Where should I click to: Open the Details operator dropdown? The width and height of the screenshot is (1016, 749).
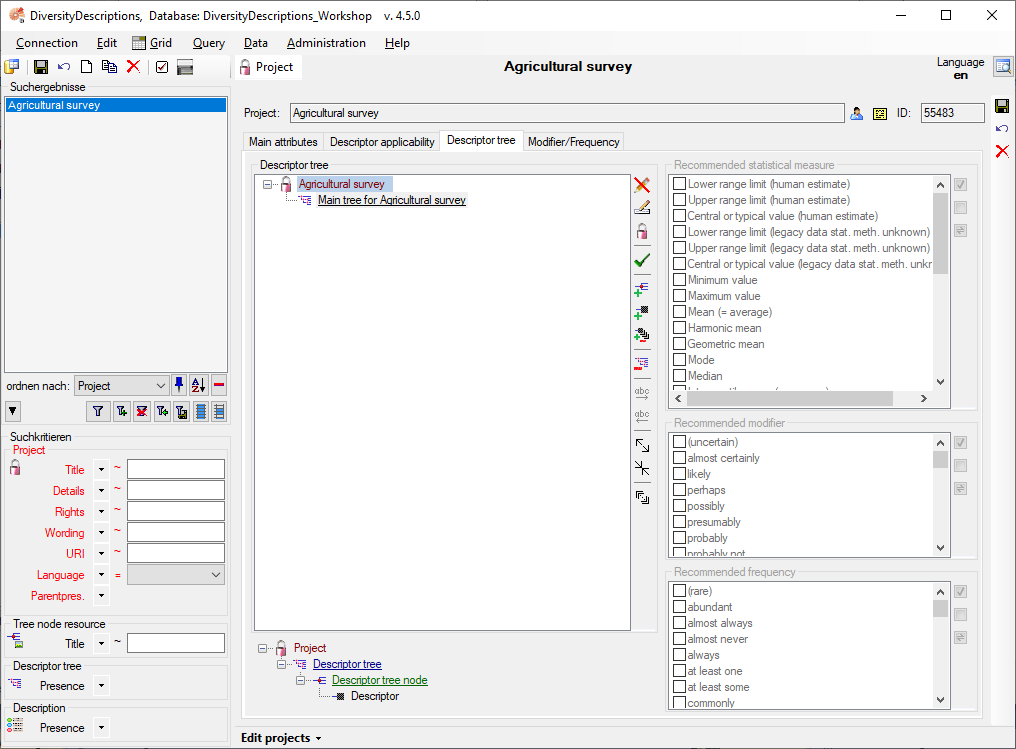point(101,491)
